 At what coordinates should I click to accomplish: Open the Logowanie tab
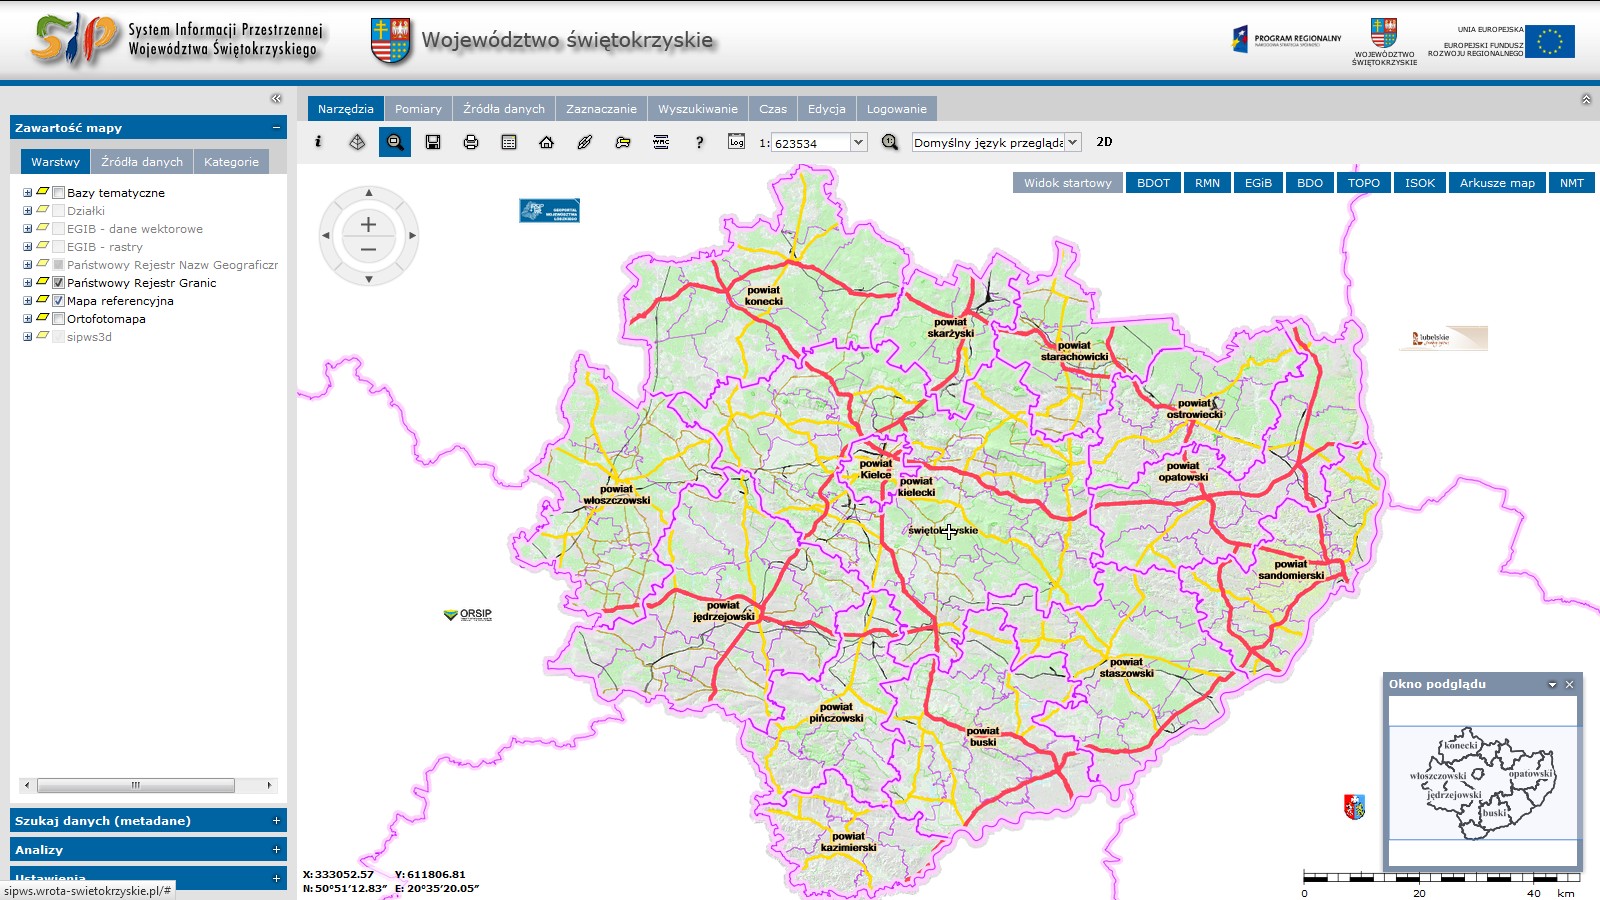coord(897,109)
